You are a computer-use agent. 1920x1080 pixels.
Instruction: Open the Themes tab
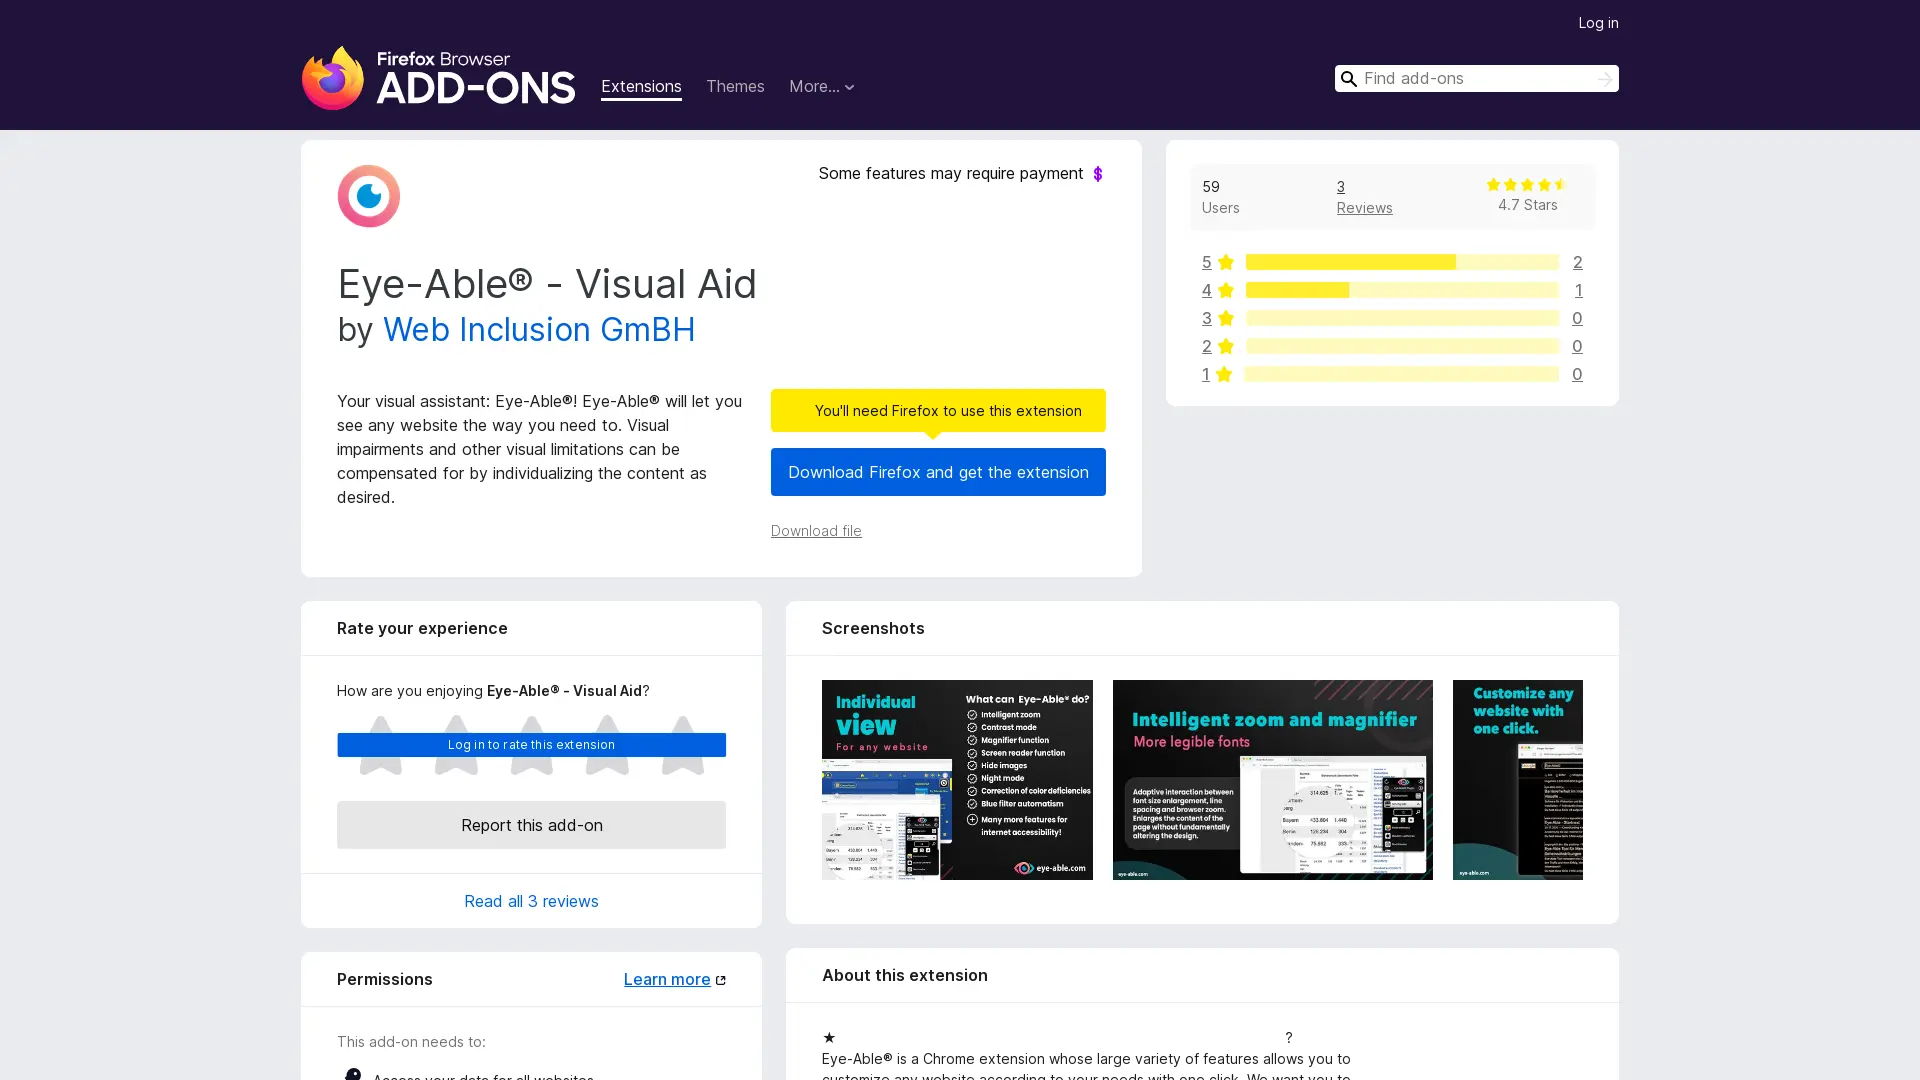tap(734, 87)
